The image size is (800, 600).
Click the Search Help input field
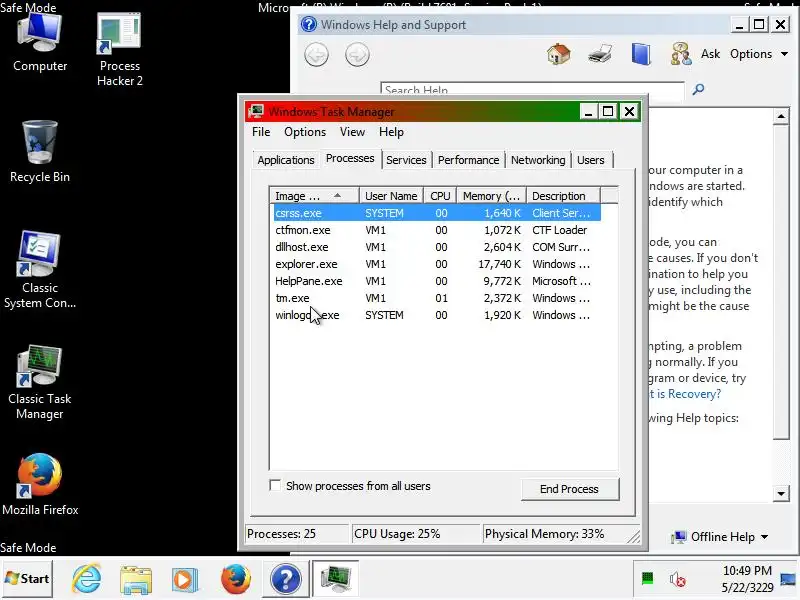[x=532, y=90]
